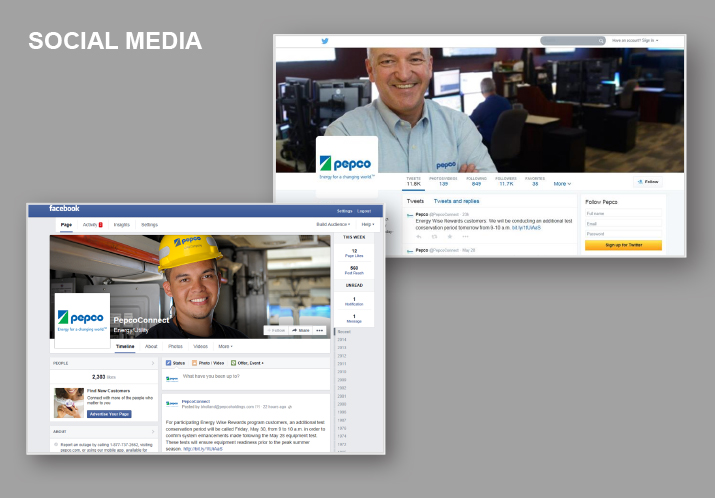The image size is (715, 498).
Task: Open the Twitter Tweets count 11.8K
Action: (x=414, y=182)
